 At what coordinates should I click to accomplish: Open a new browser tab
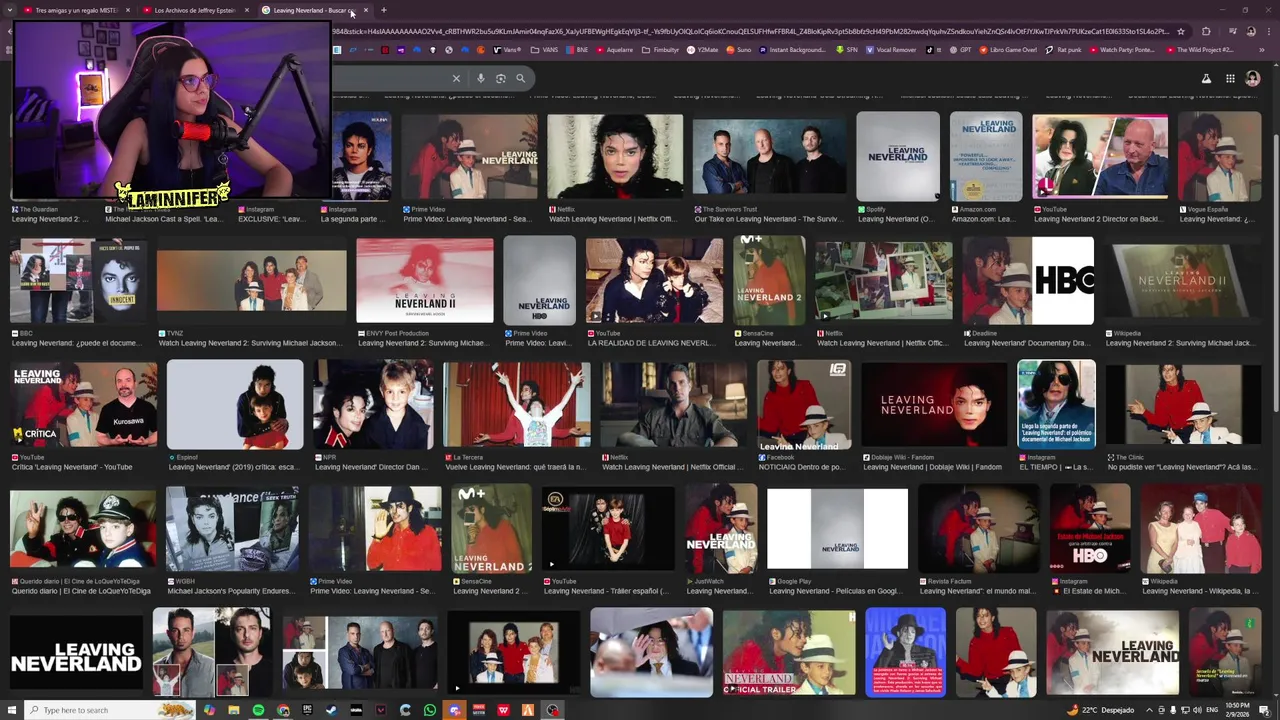(383, 10)
